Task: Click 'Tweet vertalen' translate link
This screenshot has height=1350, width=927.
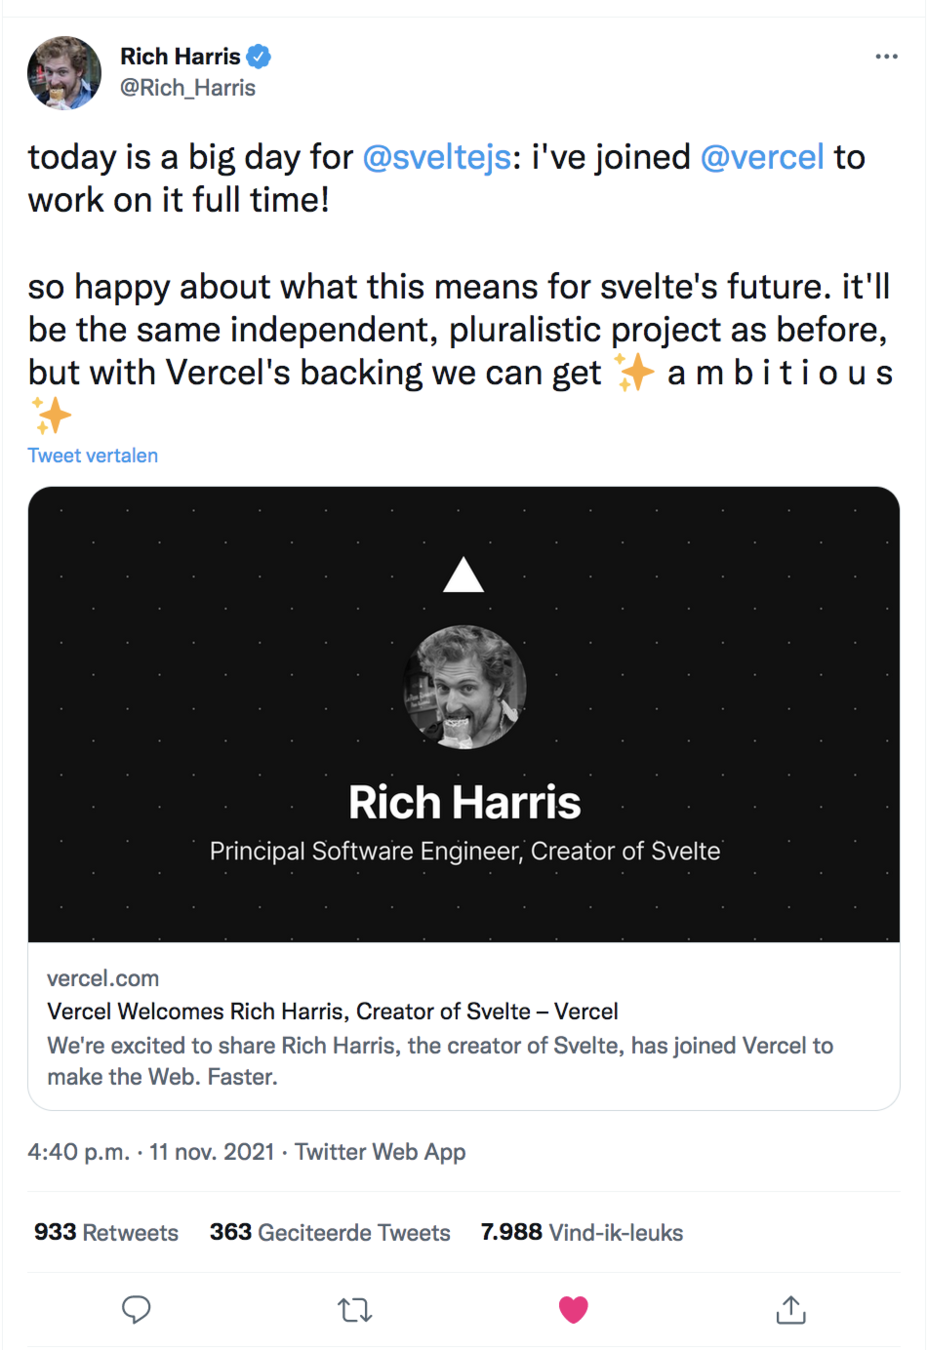Action: pyautogui.click(x=93, y=455)
